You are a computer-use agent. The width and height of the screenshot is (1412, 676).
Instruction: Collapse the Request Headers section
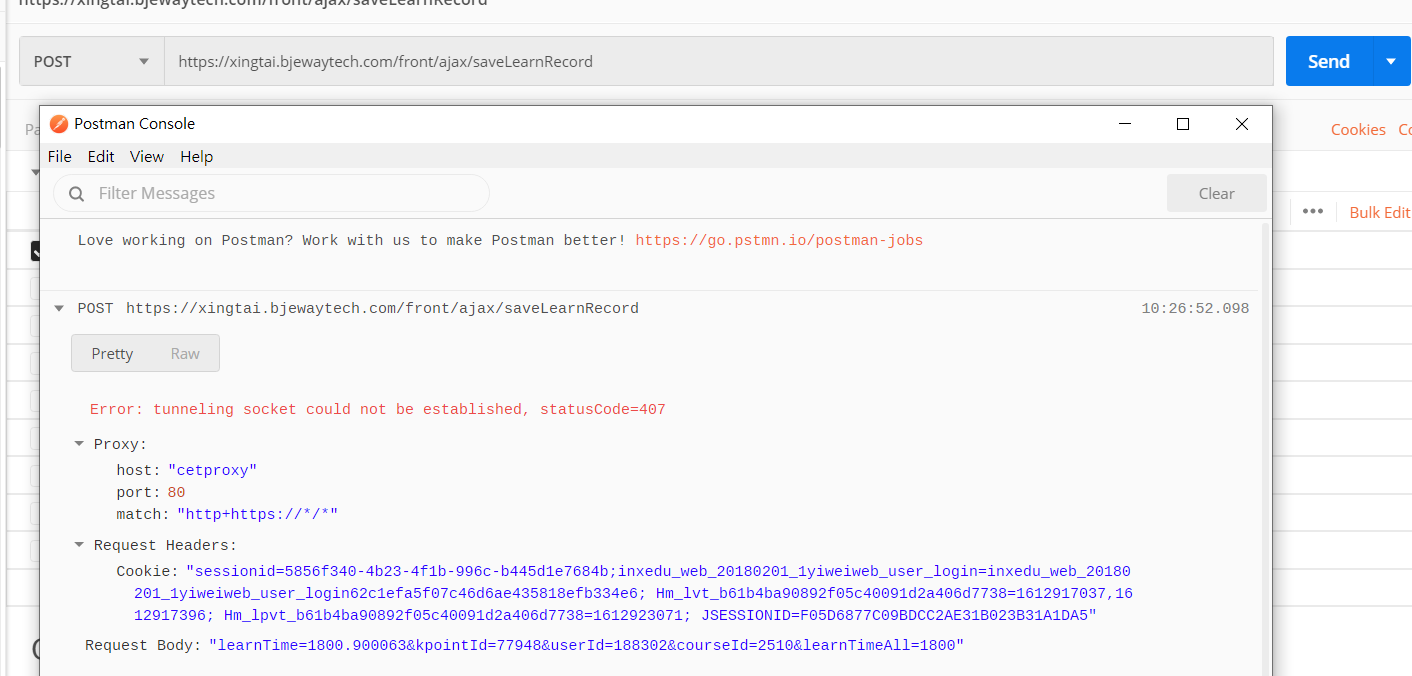[x=79, y=545]
